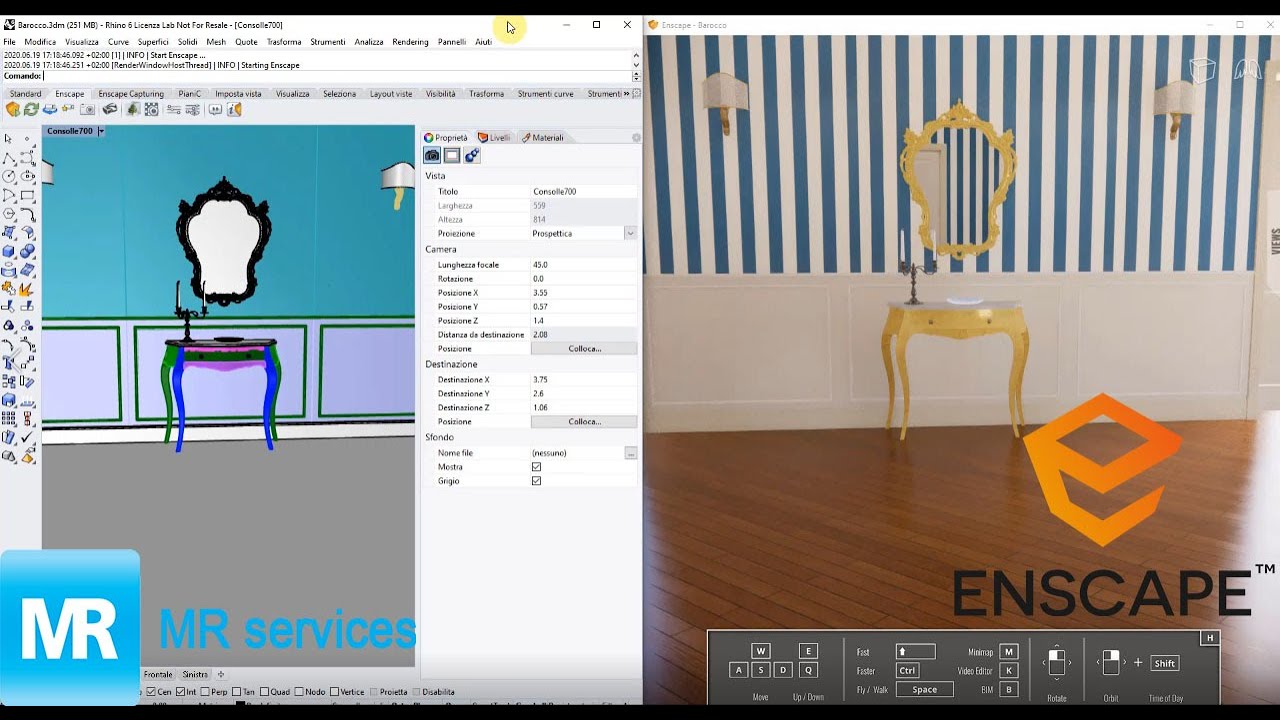Open the Rendering menu
The height and width of the screenshot is (720, 1280).
(410, 42)
